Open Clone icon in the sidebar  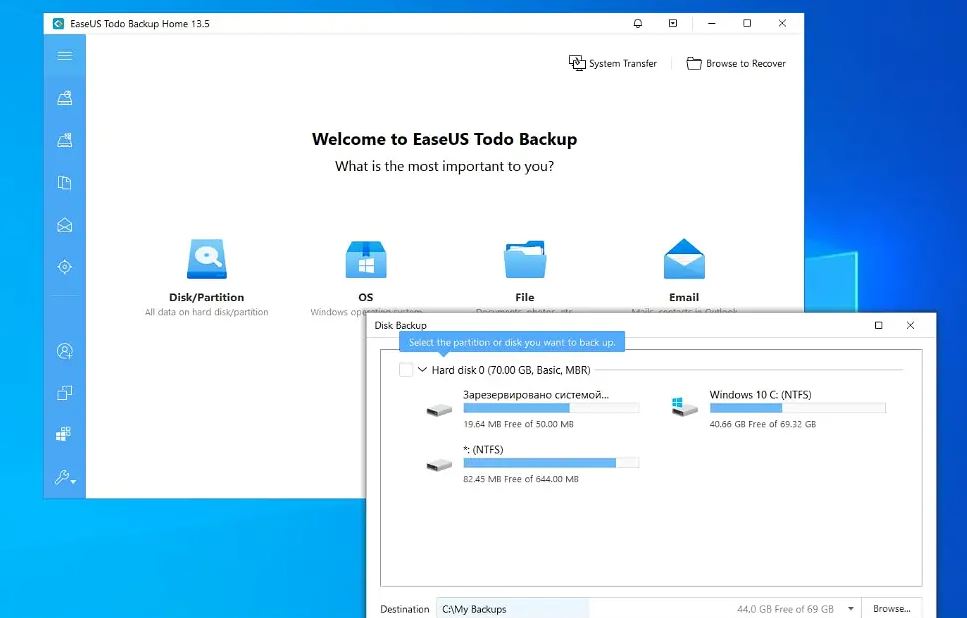[65, 393]
